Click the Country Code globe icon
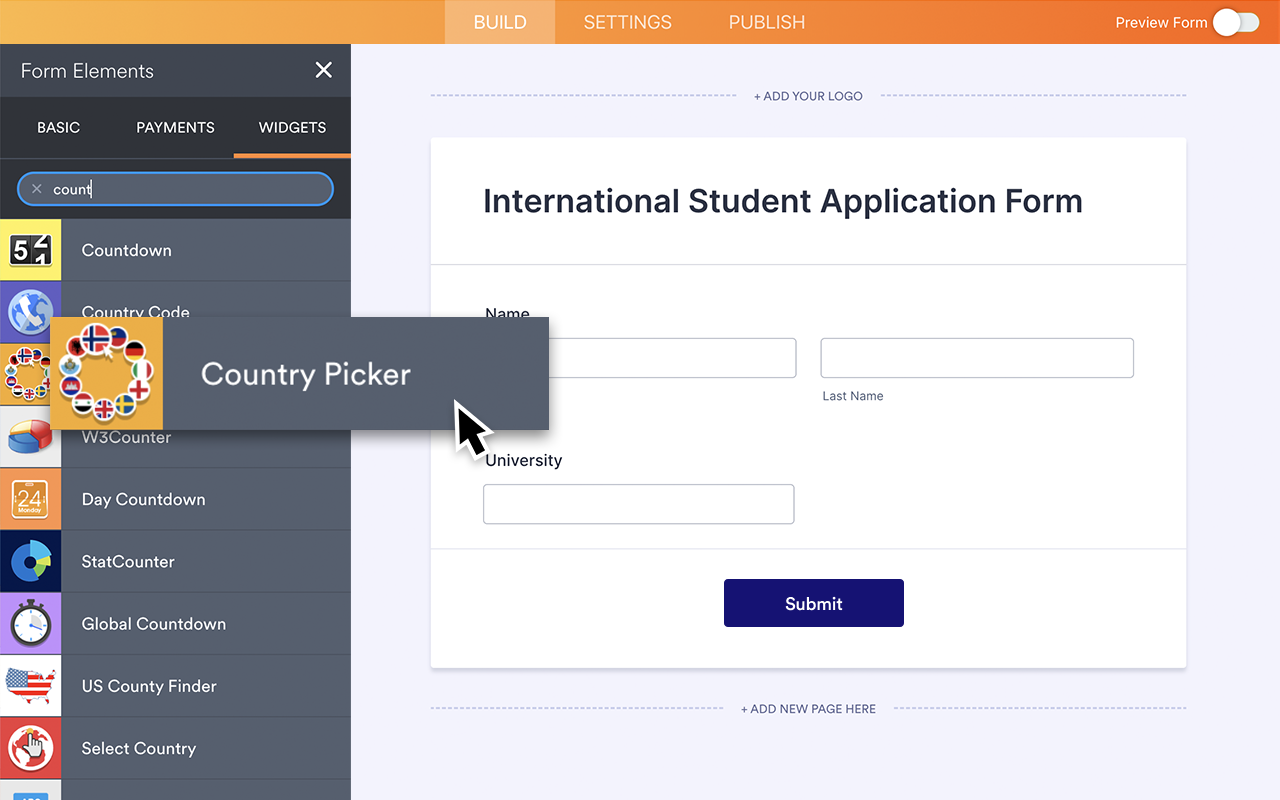1280x800 pixels. (31, 312)
